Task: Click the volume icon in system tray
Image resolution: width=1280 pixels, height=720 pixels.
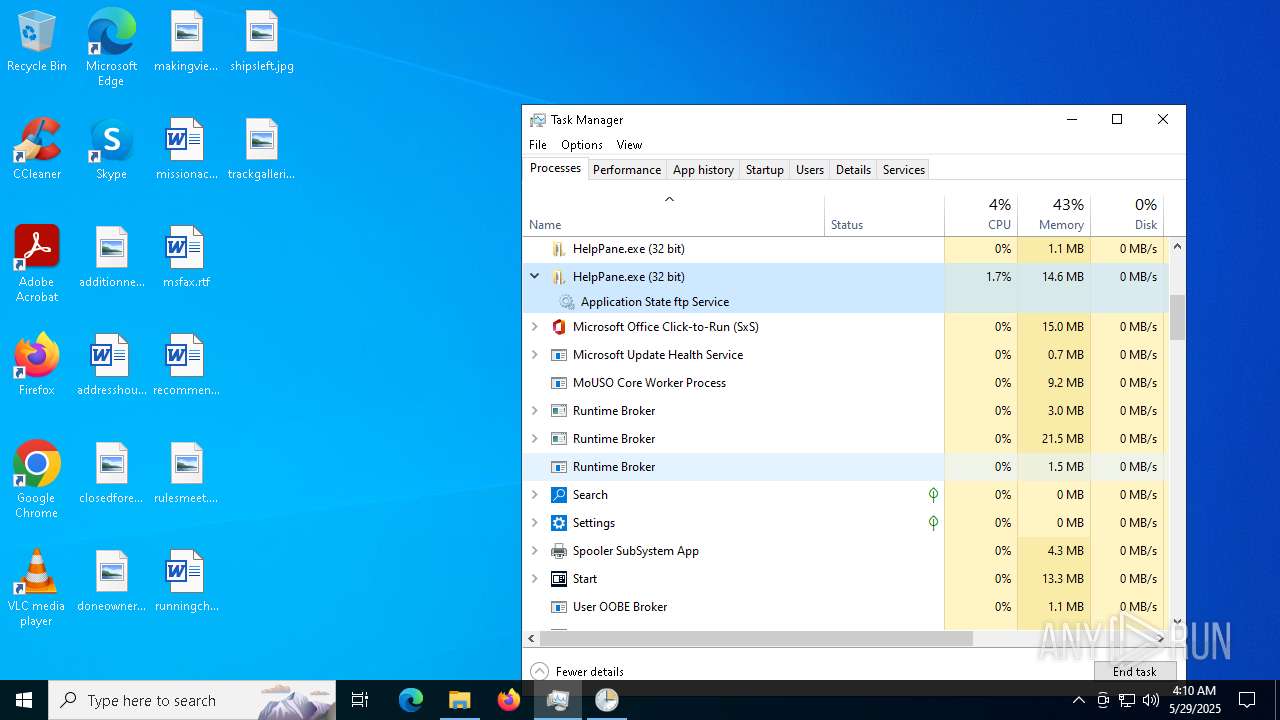Action: pyautogui.click(x=1151, y=700)
